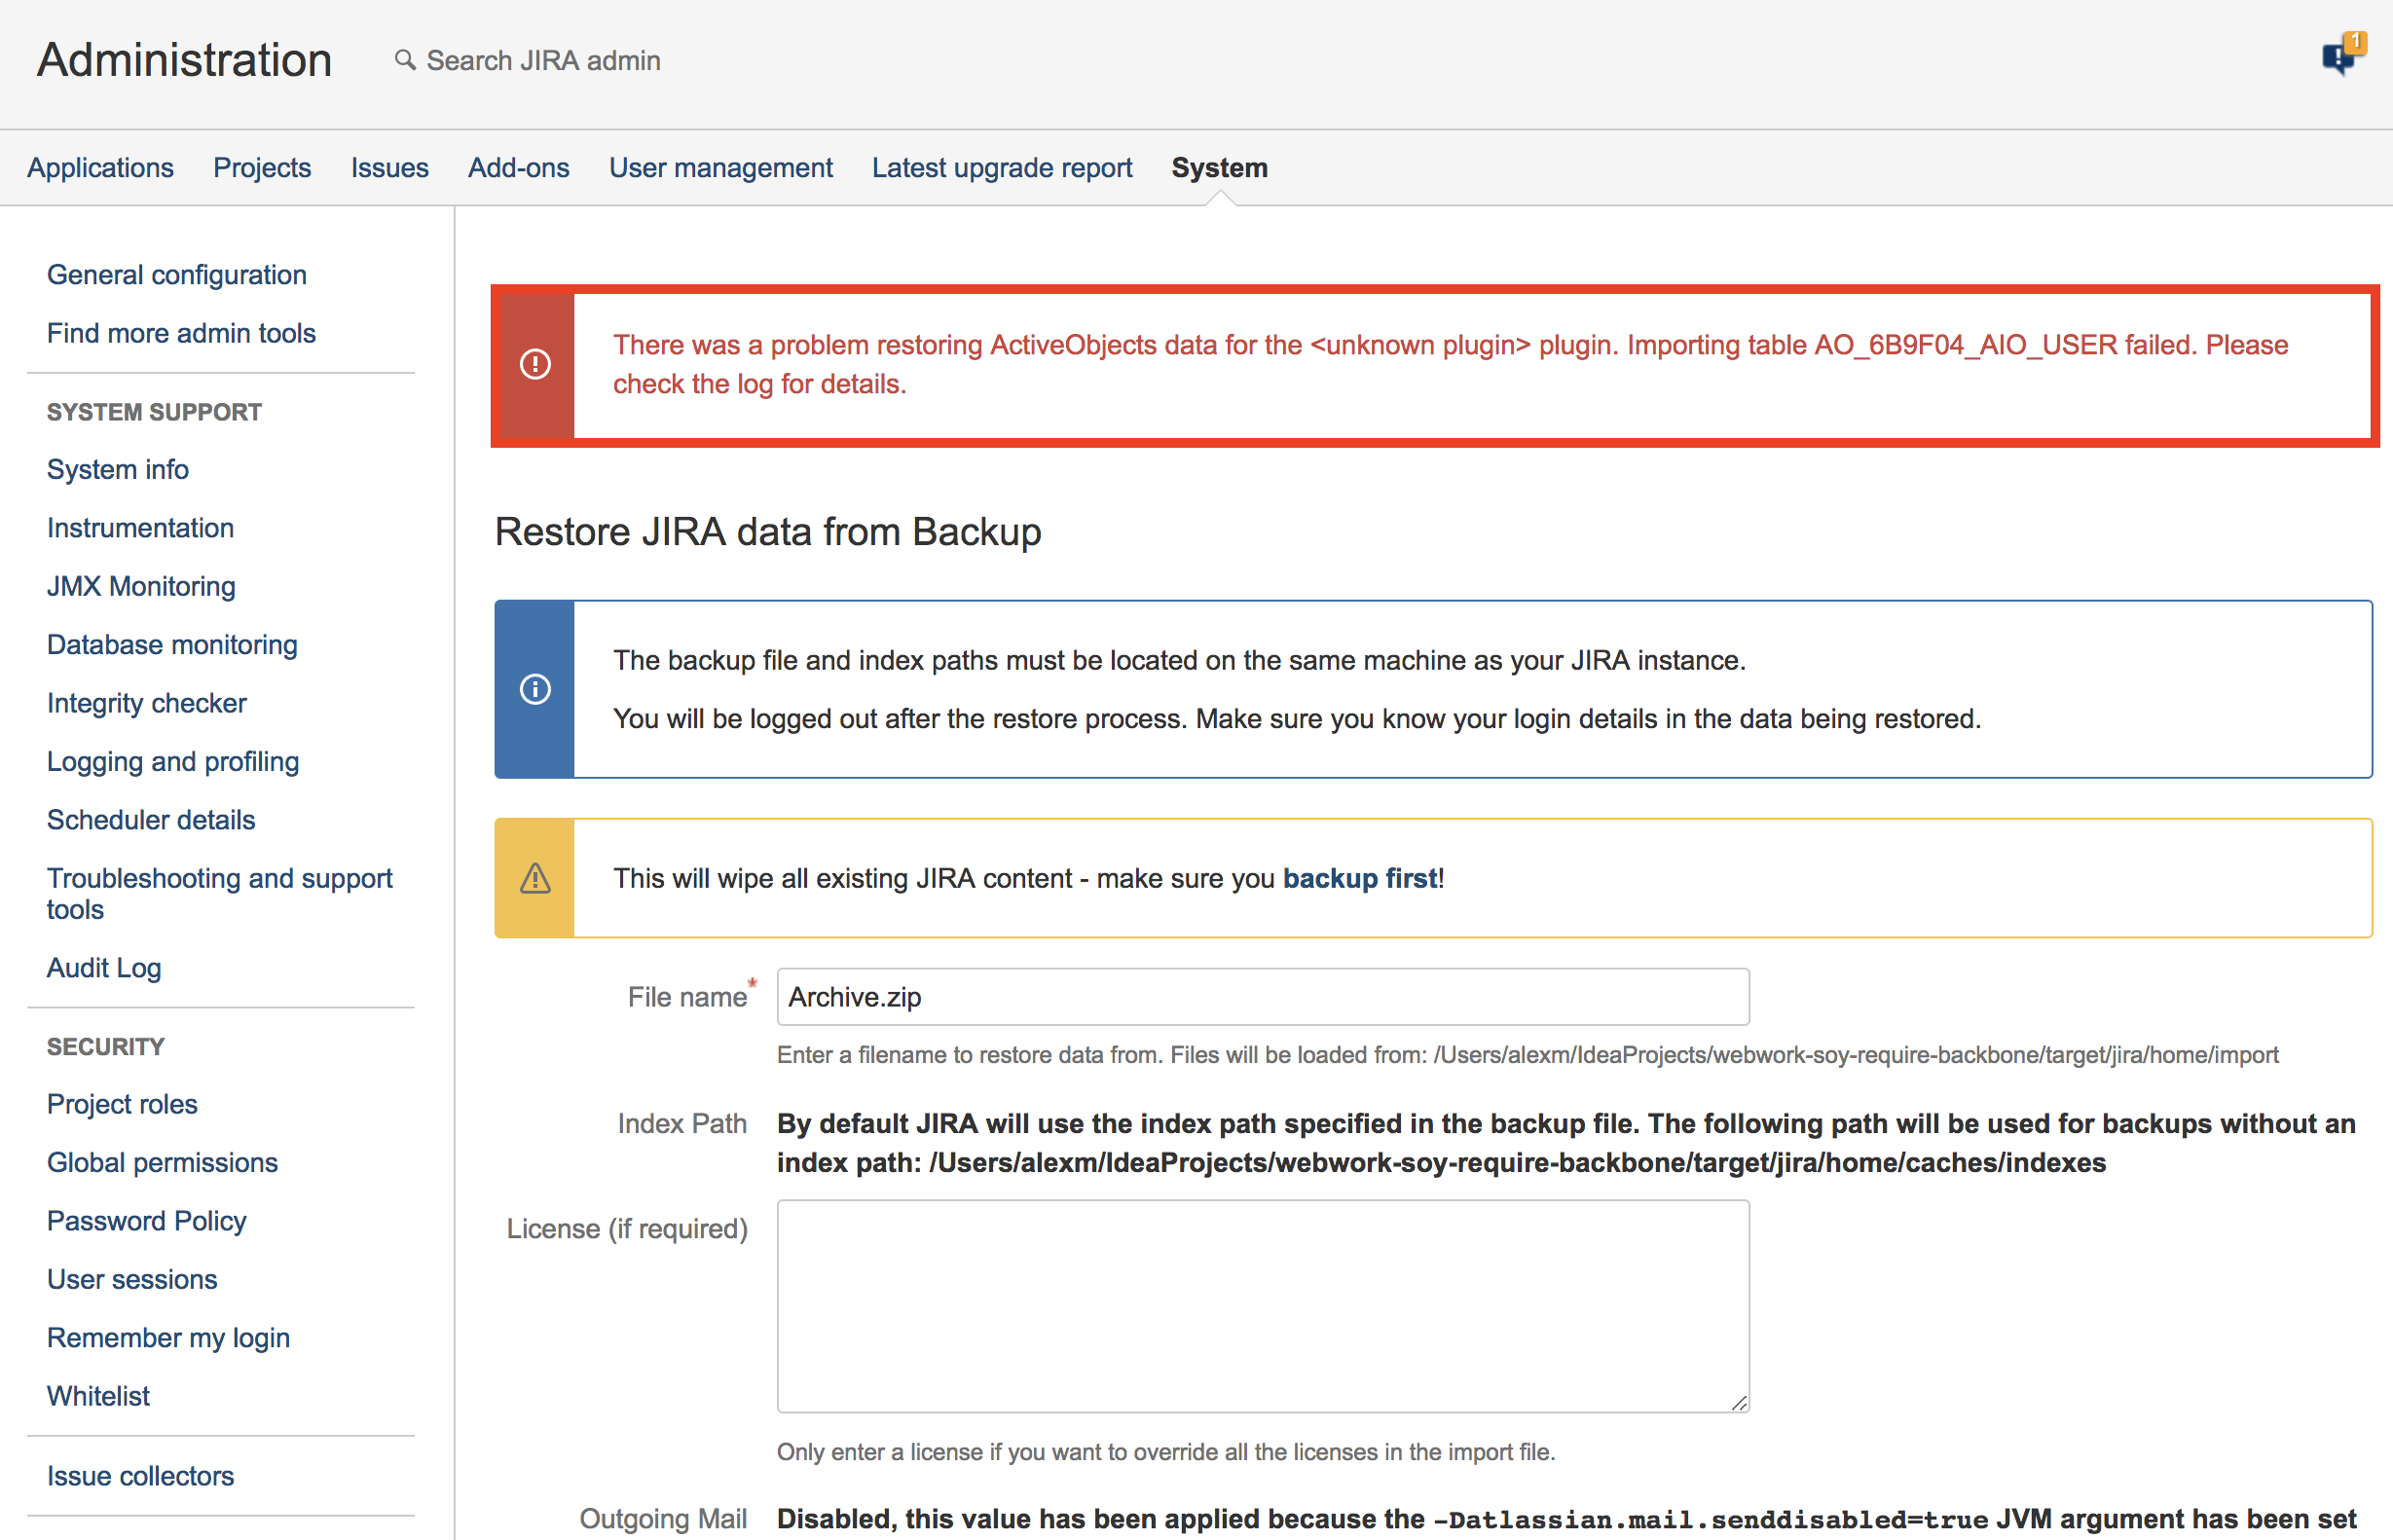Screen dimensions: 2393x1540
Task: Open the Applications tab
Action: coord(100,167)
